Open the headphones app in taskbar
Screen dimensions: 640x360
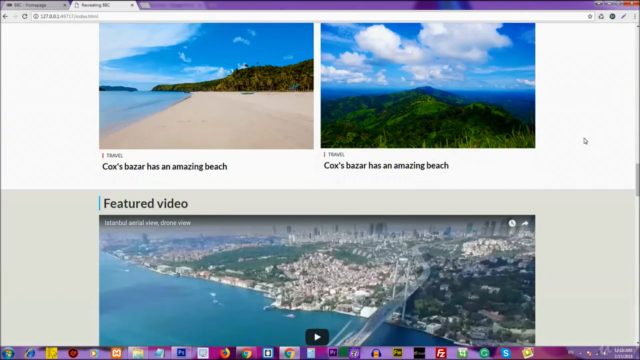pos(376,353)
